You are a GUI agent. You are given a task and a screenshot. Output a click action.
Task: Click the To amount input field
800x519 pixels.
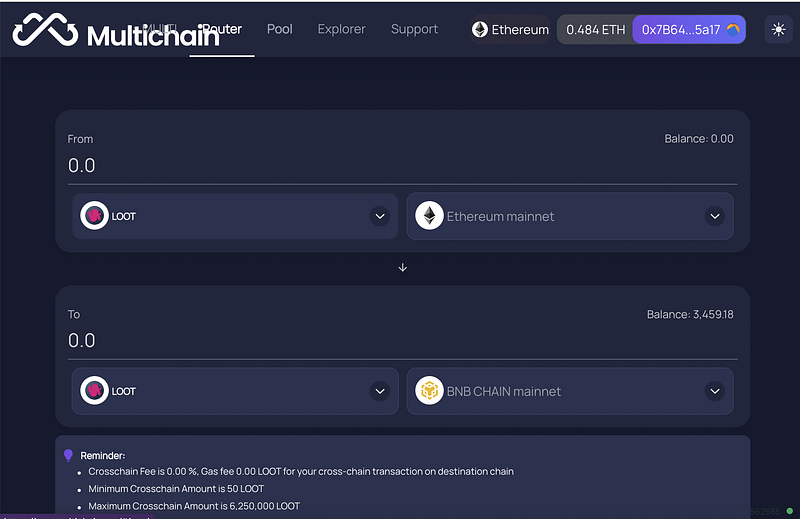click(402, 340)
